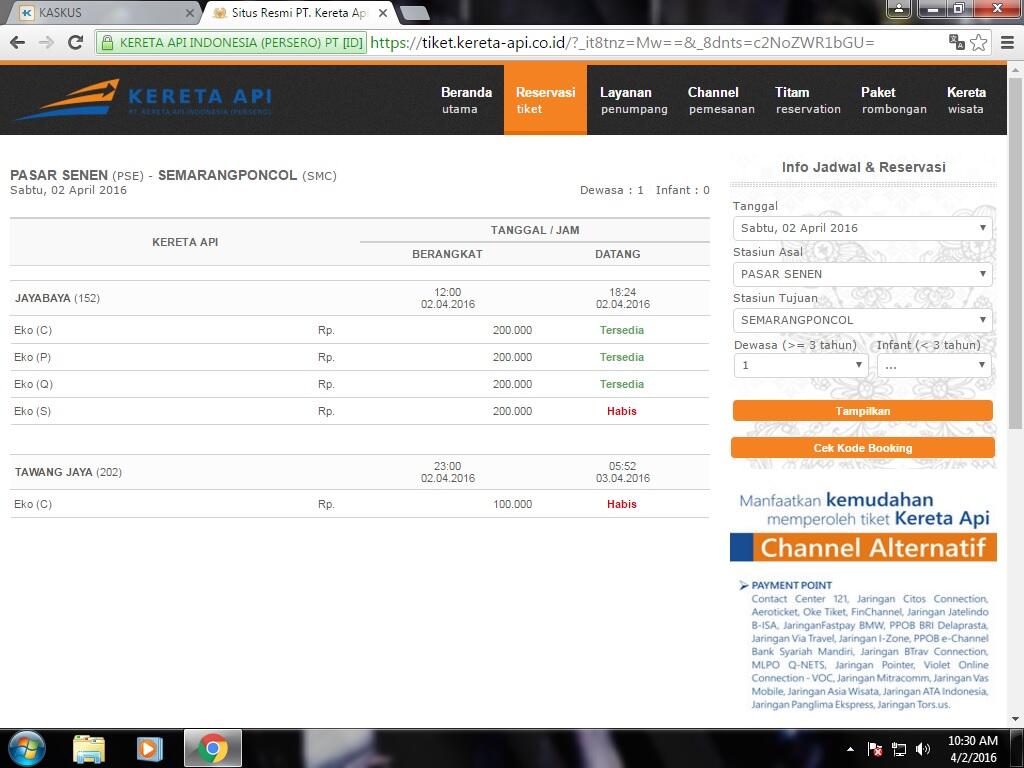Open the Windows Start button
The width and height of the screenshot is (1024, 768).
click(26, 748)
